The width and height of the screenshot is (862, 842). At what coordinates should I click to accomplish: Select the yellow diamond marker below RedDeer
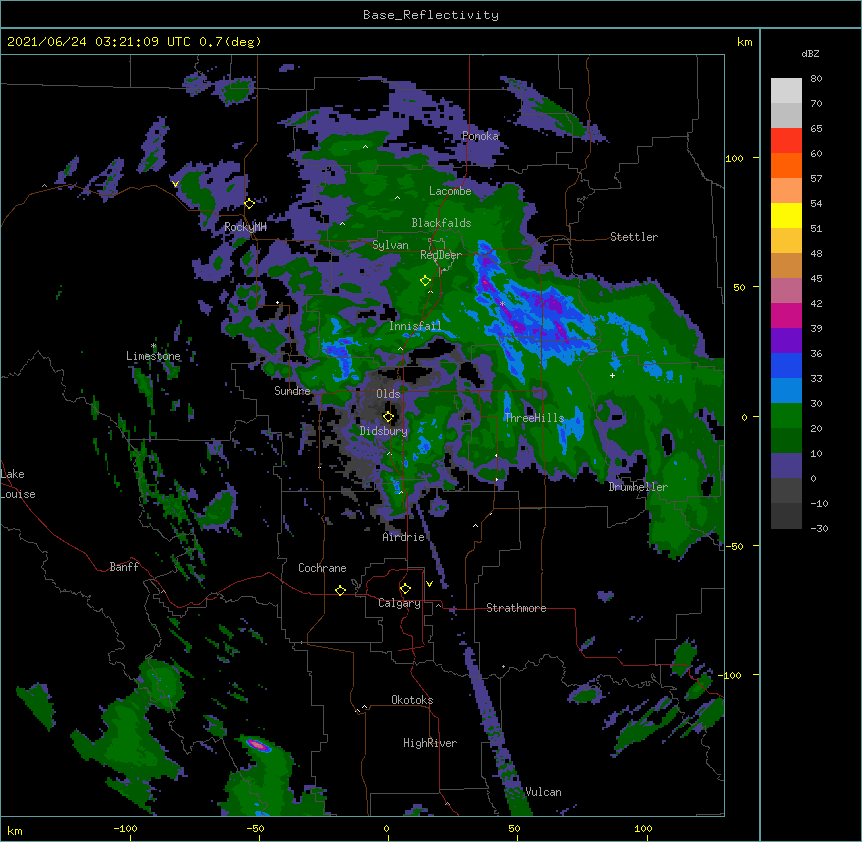click(425, 281)
